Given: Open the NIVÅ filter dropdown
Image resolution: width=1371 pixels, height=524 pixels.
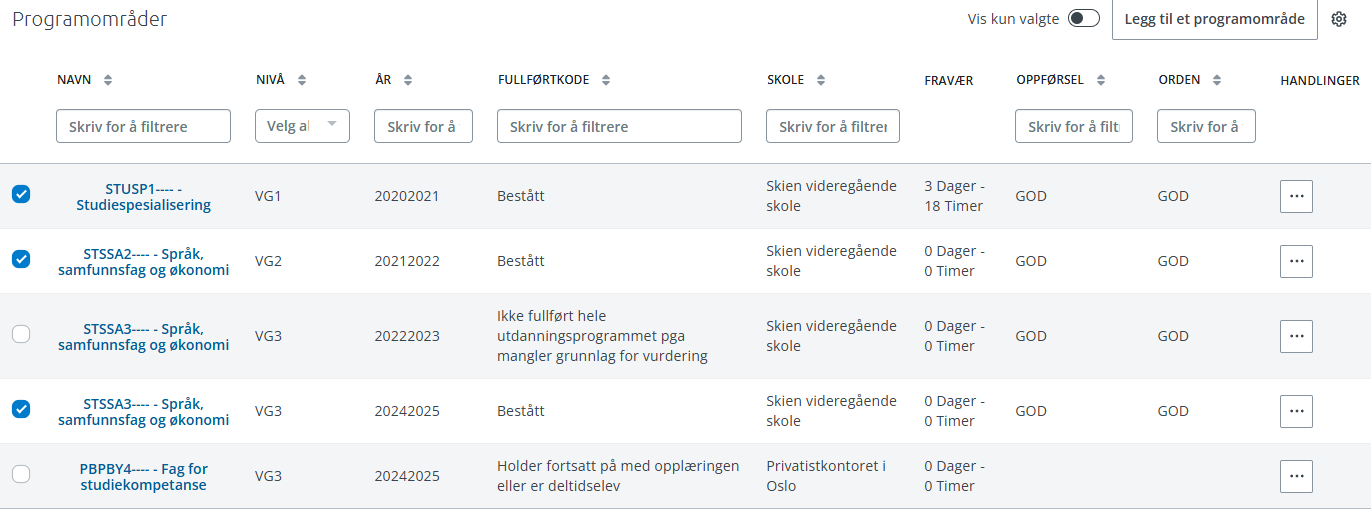Looking at the screenshot, I should click(303, 126).
